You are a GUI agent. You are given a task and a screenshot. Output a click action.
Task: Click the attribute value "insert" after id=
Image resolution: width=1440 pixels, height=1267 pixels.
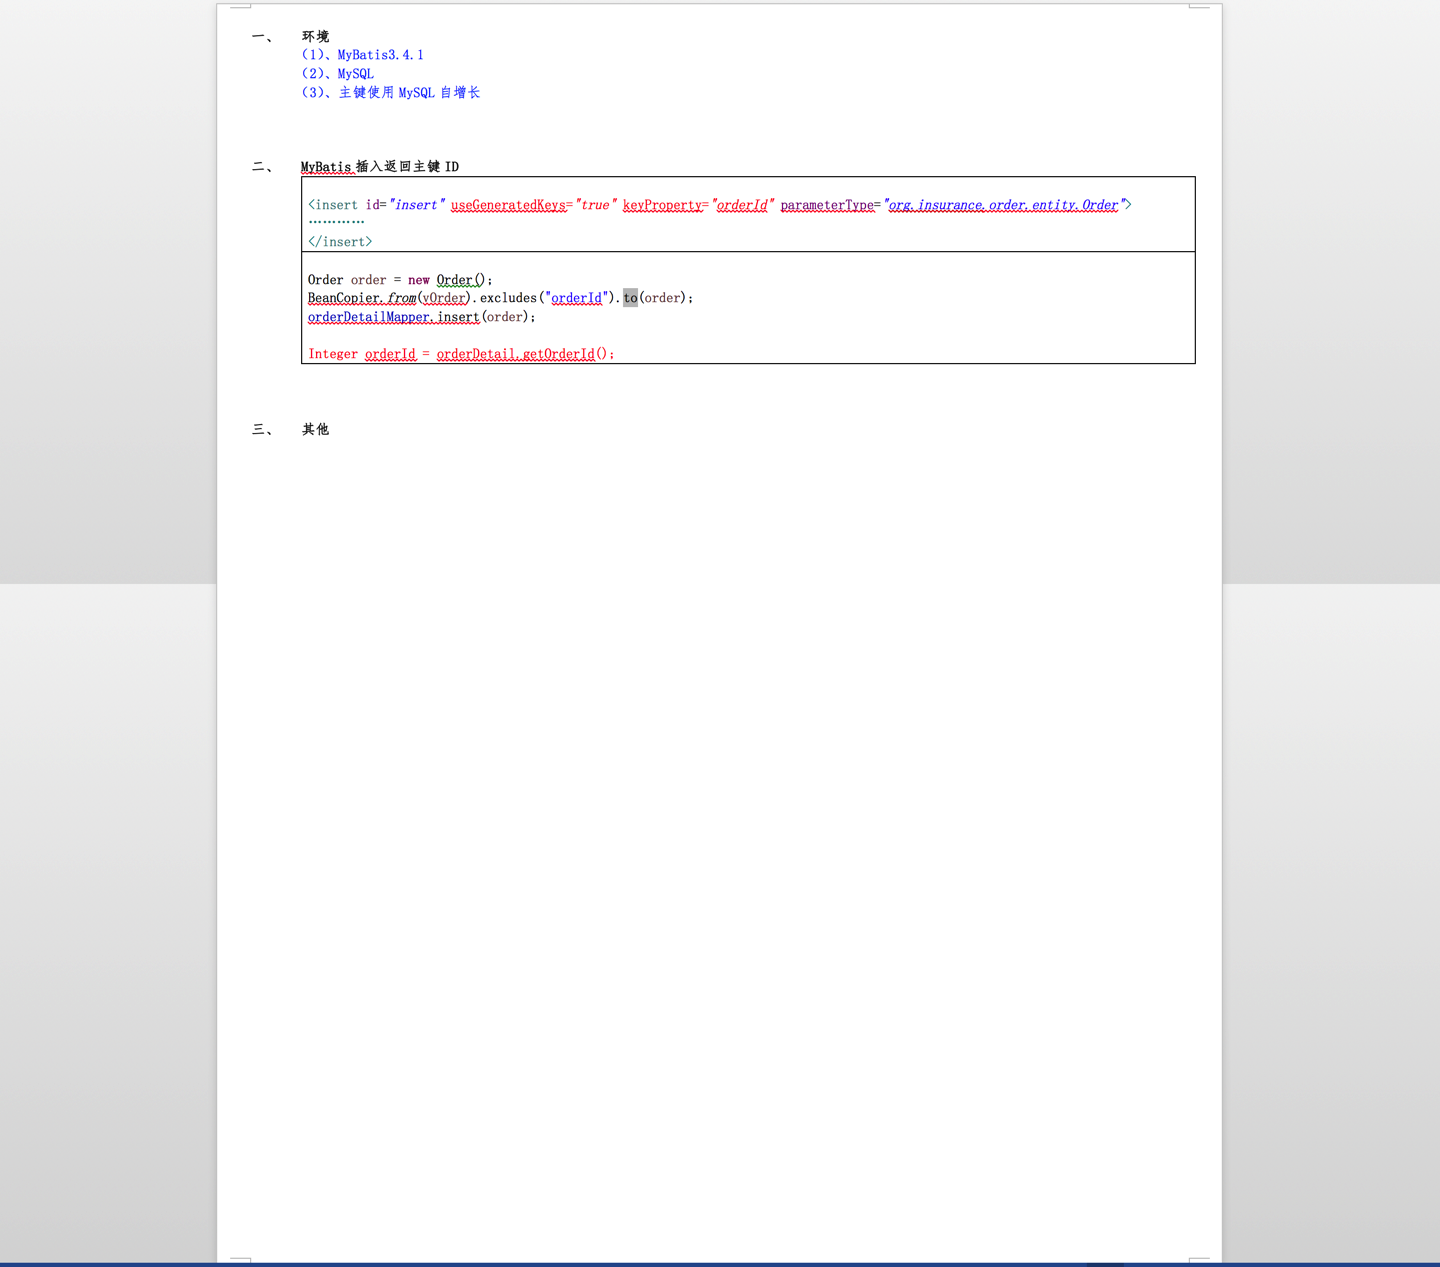pos(415,205)
